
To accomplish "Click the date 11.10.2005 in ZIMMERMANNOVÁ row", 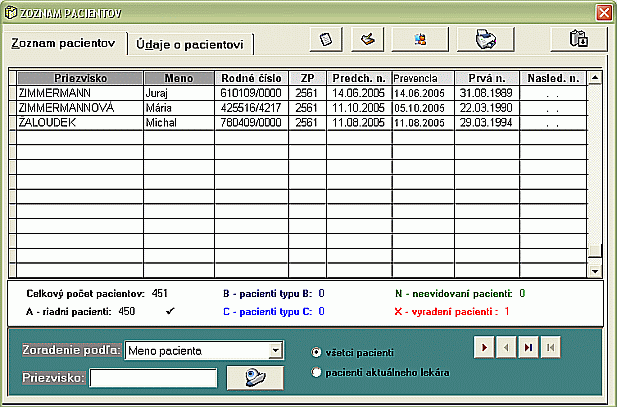I will [x=358, y=108].
